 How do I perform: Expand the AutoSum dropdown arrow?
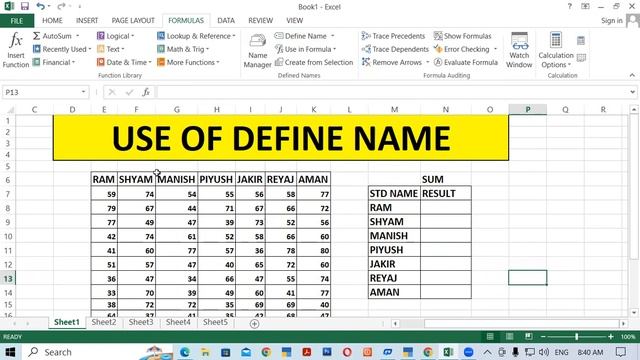pos(78,36)
